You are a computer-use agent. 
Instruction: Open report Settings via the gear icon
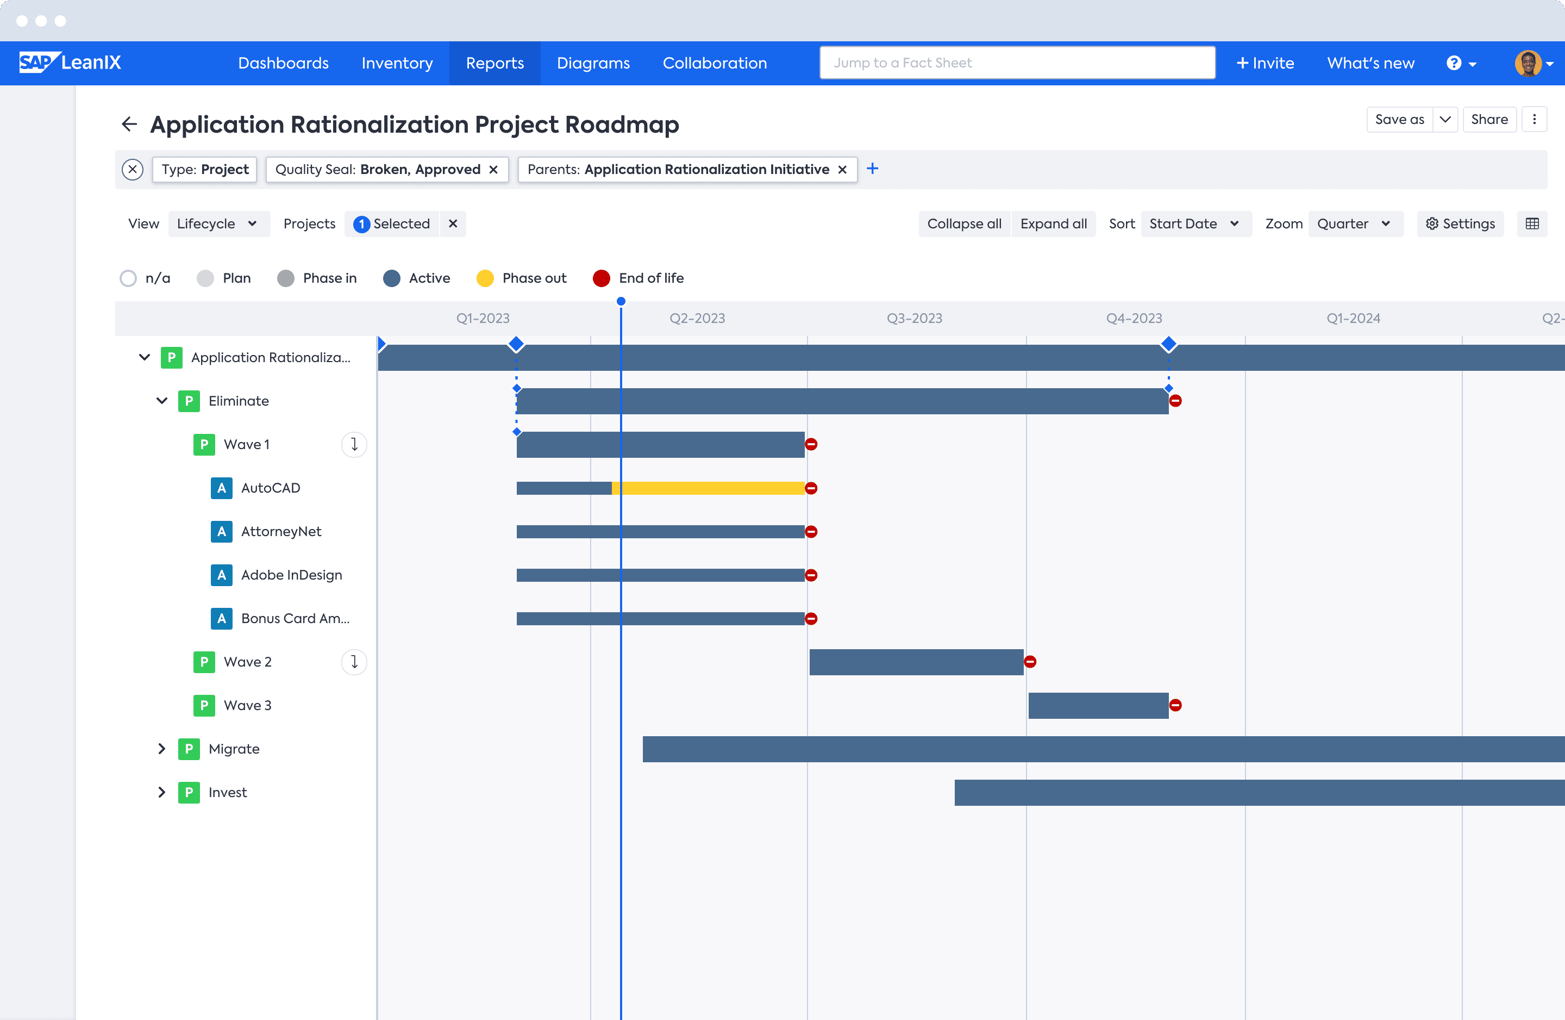(x=1459, y=223)
